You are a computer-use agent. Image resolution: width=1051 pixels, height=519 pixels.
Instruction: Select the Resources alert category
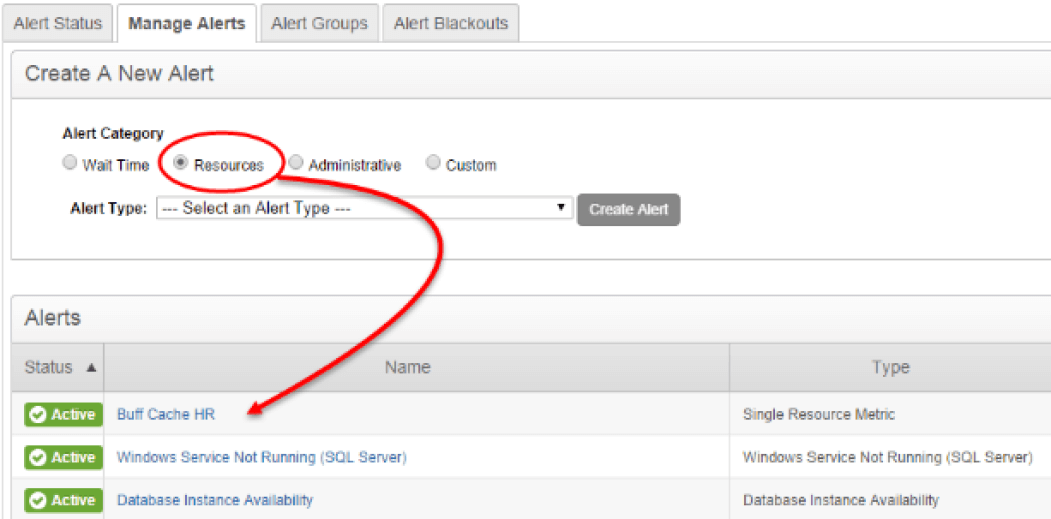click(x=180, y=163)
